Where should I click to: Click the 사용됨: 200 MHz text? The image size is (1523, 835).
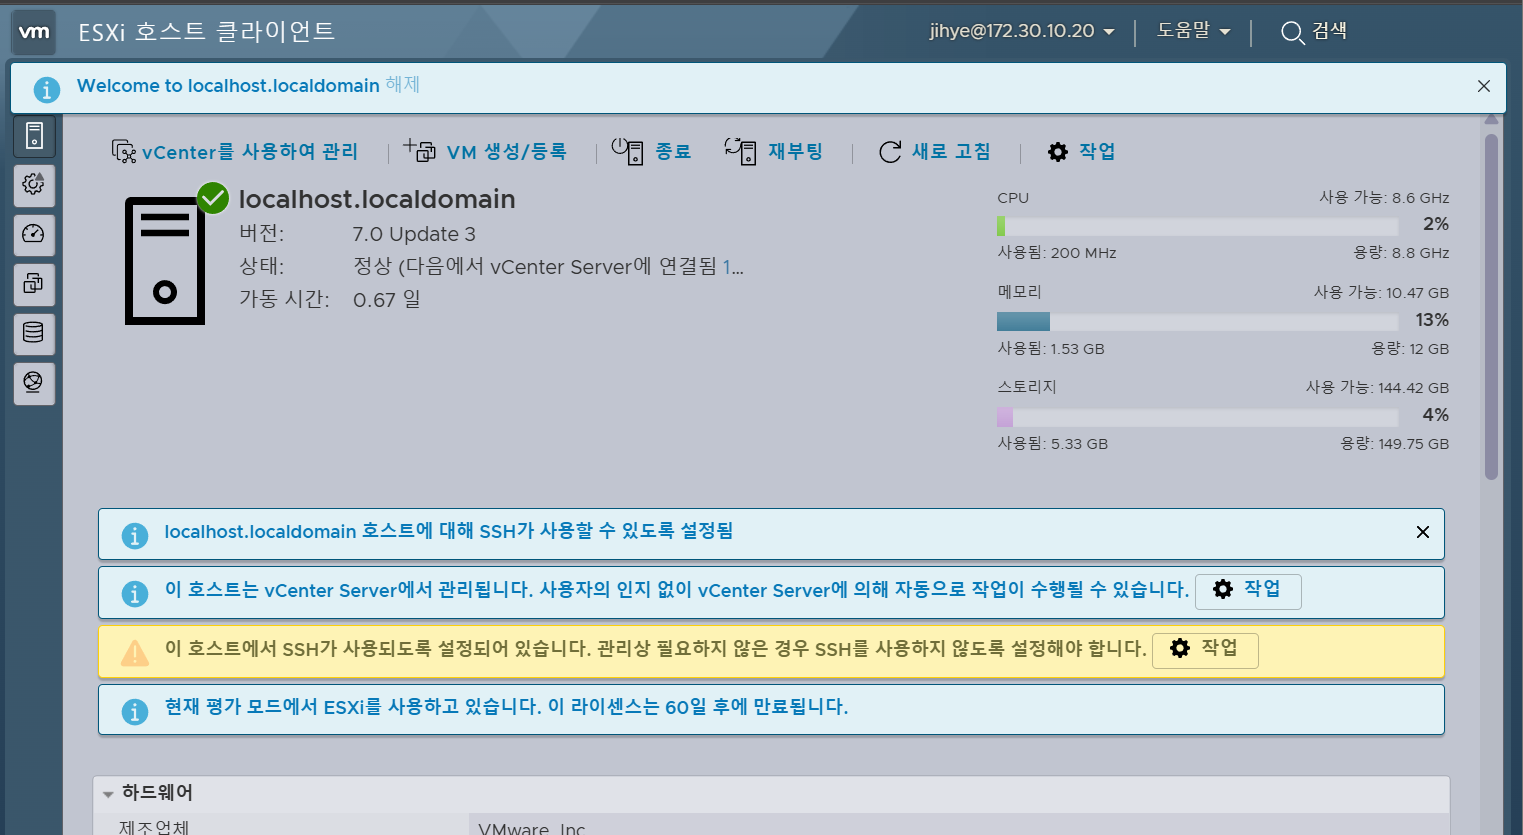(x=1057, y=253)
